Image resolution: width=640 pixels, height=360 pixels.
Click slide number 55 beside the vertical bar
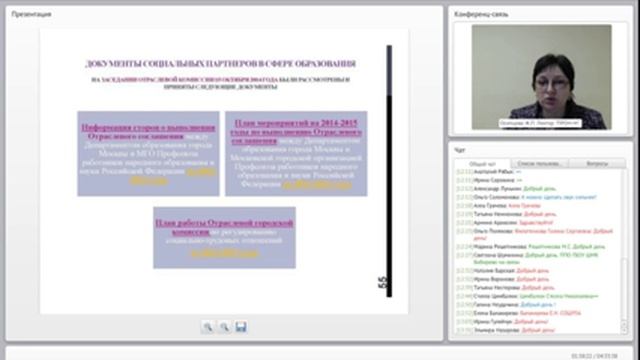tap(382, 282)
